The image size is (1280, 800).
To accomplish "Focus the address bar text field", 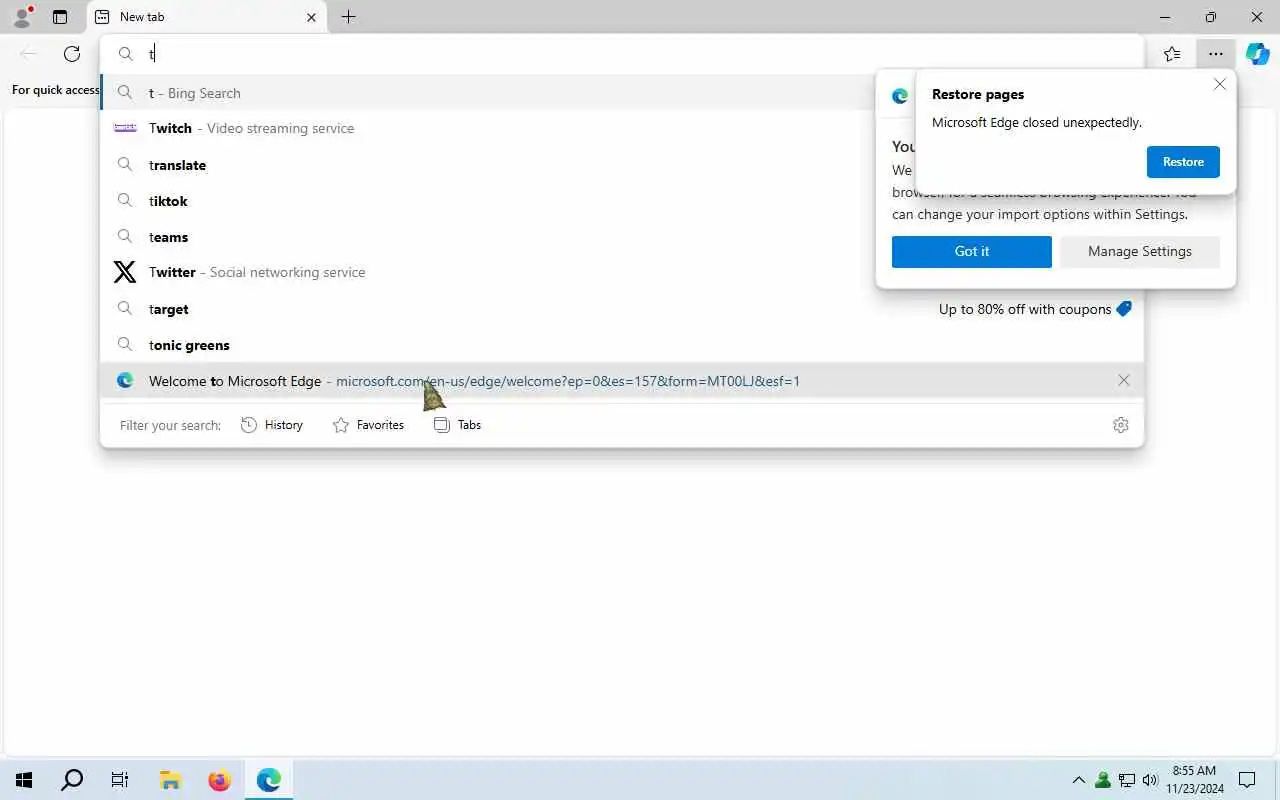I will click(622, 54).
